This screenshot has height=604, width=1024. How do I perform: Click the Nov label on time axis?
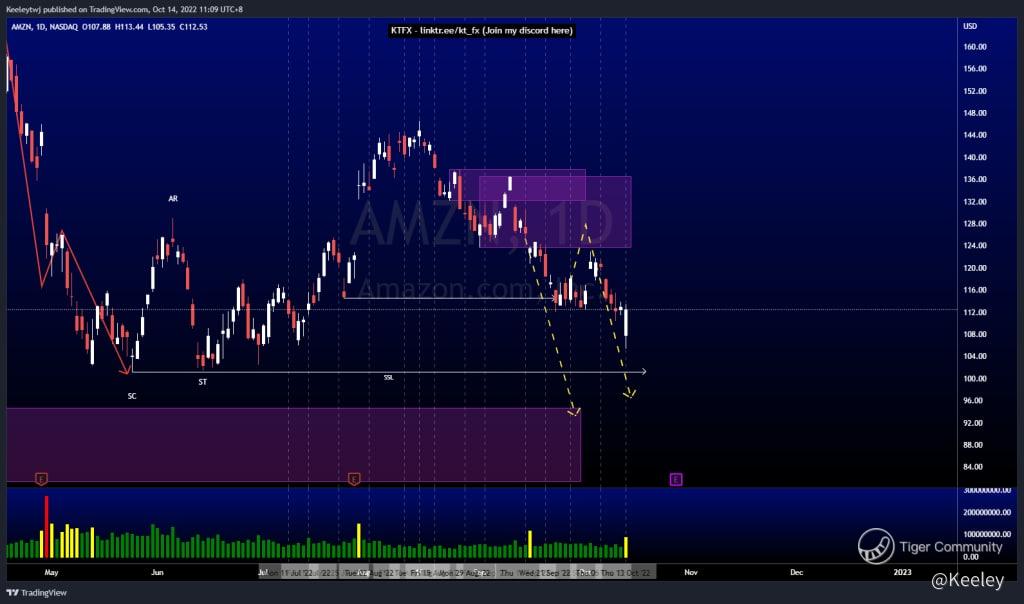coord(691,572)
